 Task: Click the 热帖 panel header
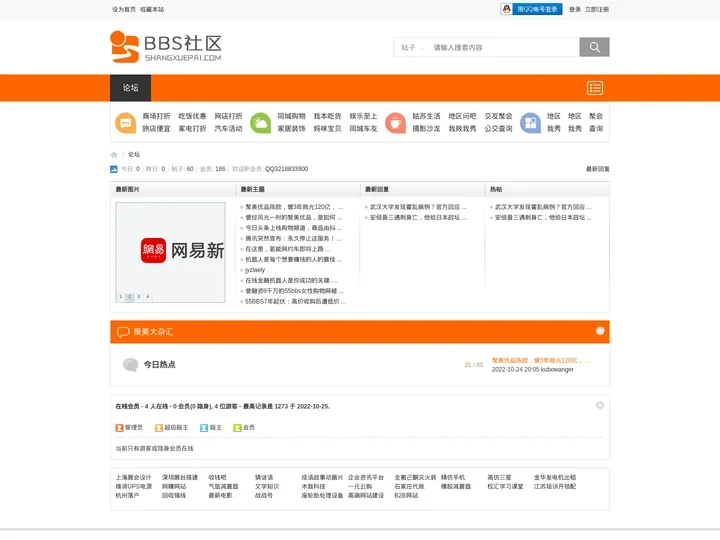(496, 189)
